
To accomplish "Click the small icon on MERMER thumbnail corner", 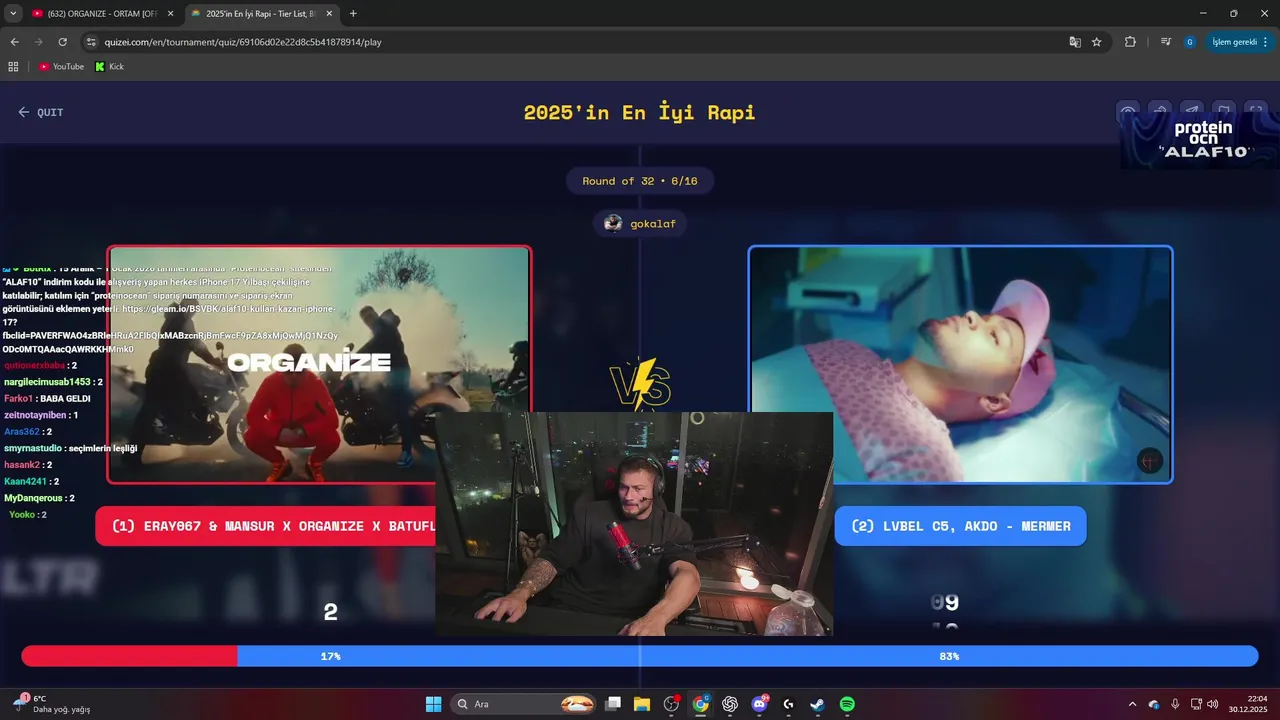I will tap(1150, 460).
